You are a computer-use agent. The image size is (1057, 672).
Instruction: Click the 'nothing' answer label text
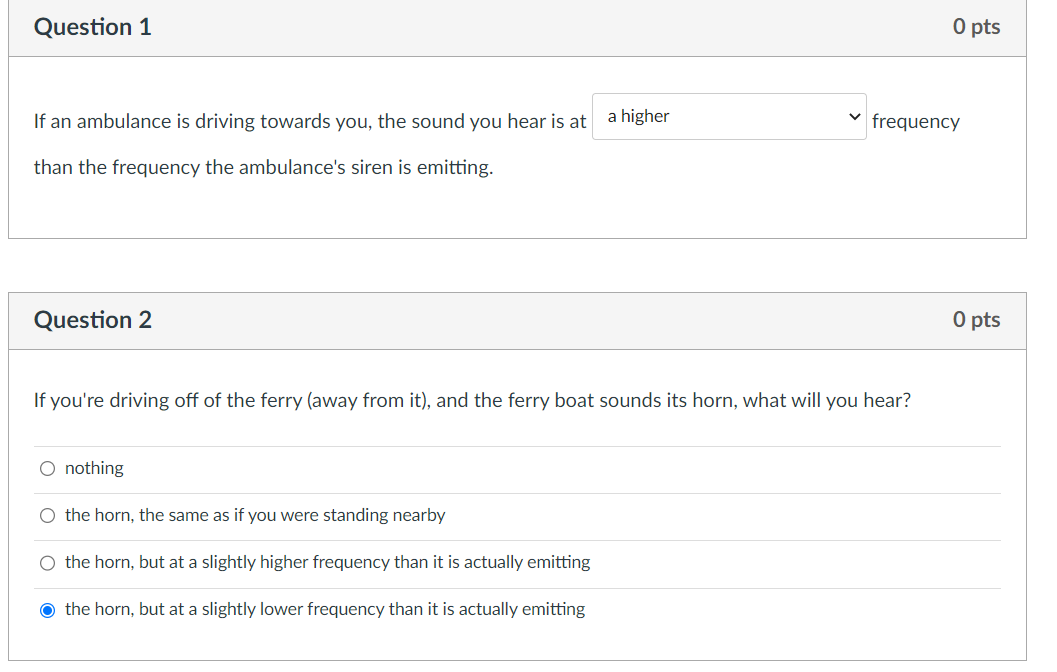pos(94,468)
